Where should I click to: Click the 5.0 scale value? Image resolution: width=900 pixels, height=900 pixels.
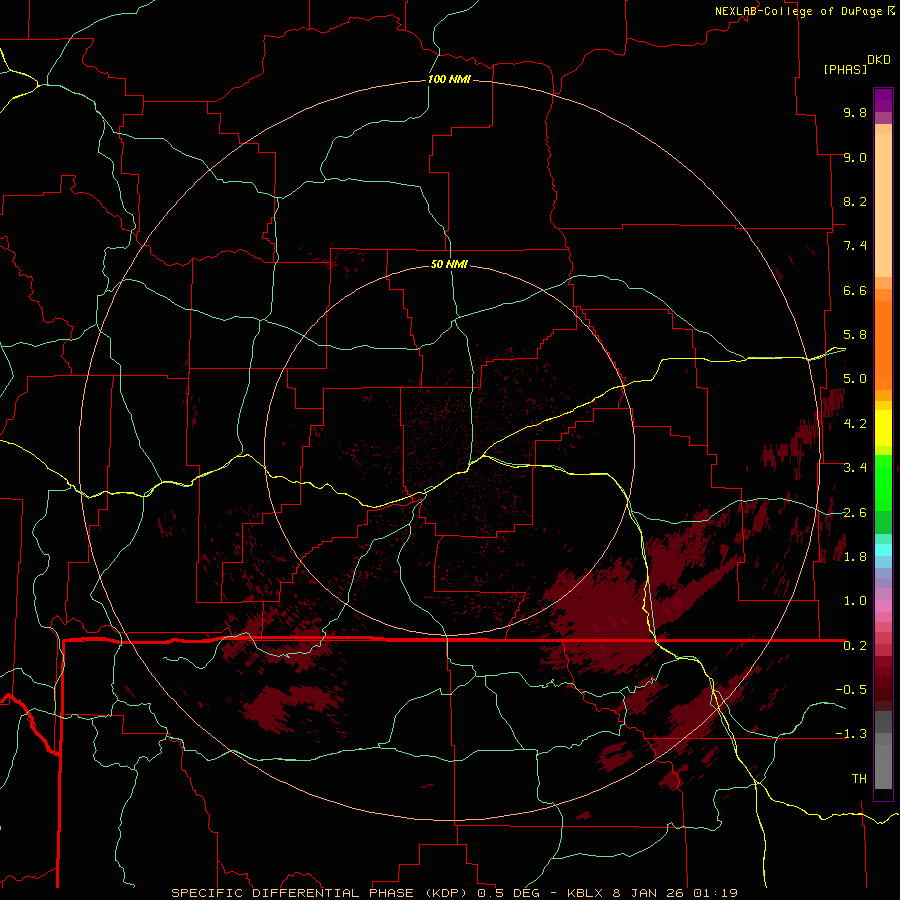pos(855,379)
